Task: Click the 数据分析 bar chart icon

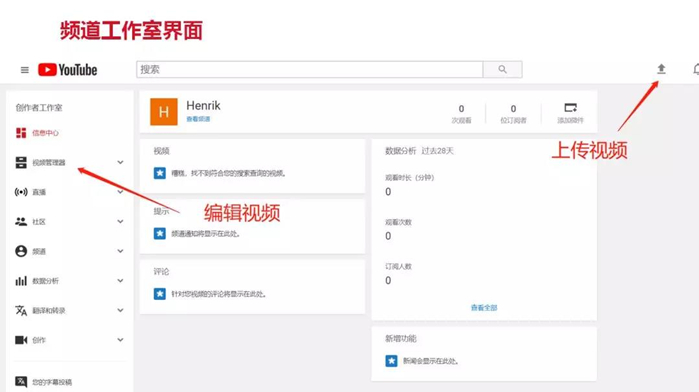Action: point(21,281)
